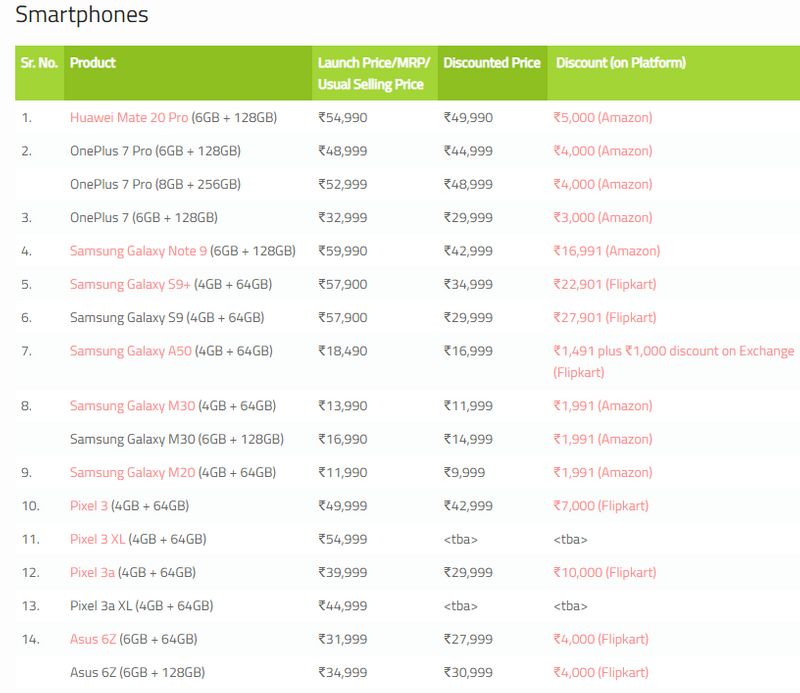Viewport: 800px width, 693px height.
Task: Click the Discount (on Platform) header
Action: coord(620,63)
